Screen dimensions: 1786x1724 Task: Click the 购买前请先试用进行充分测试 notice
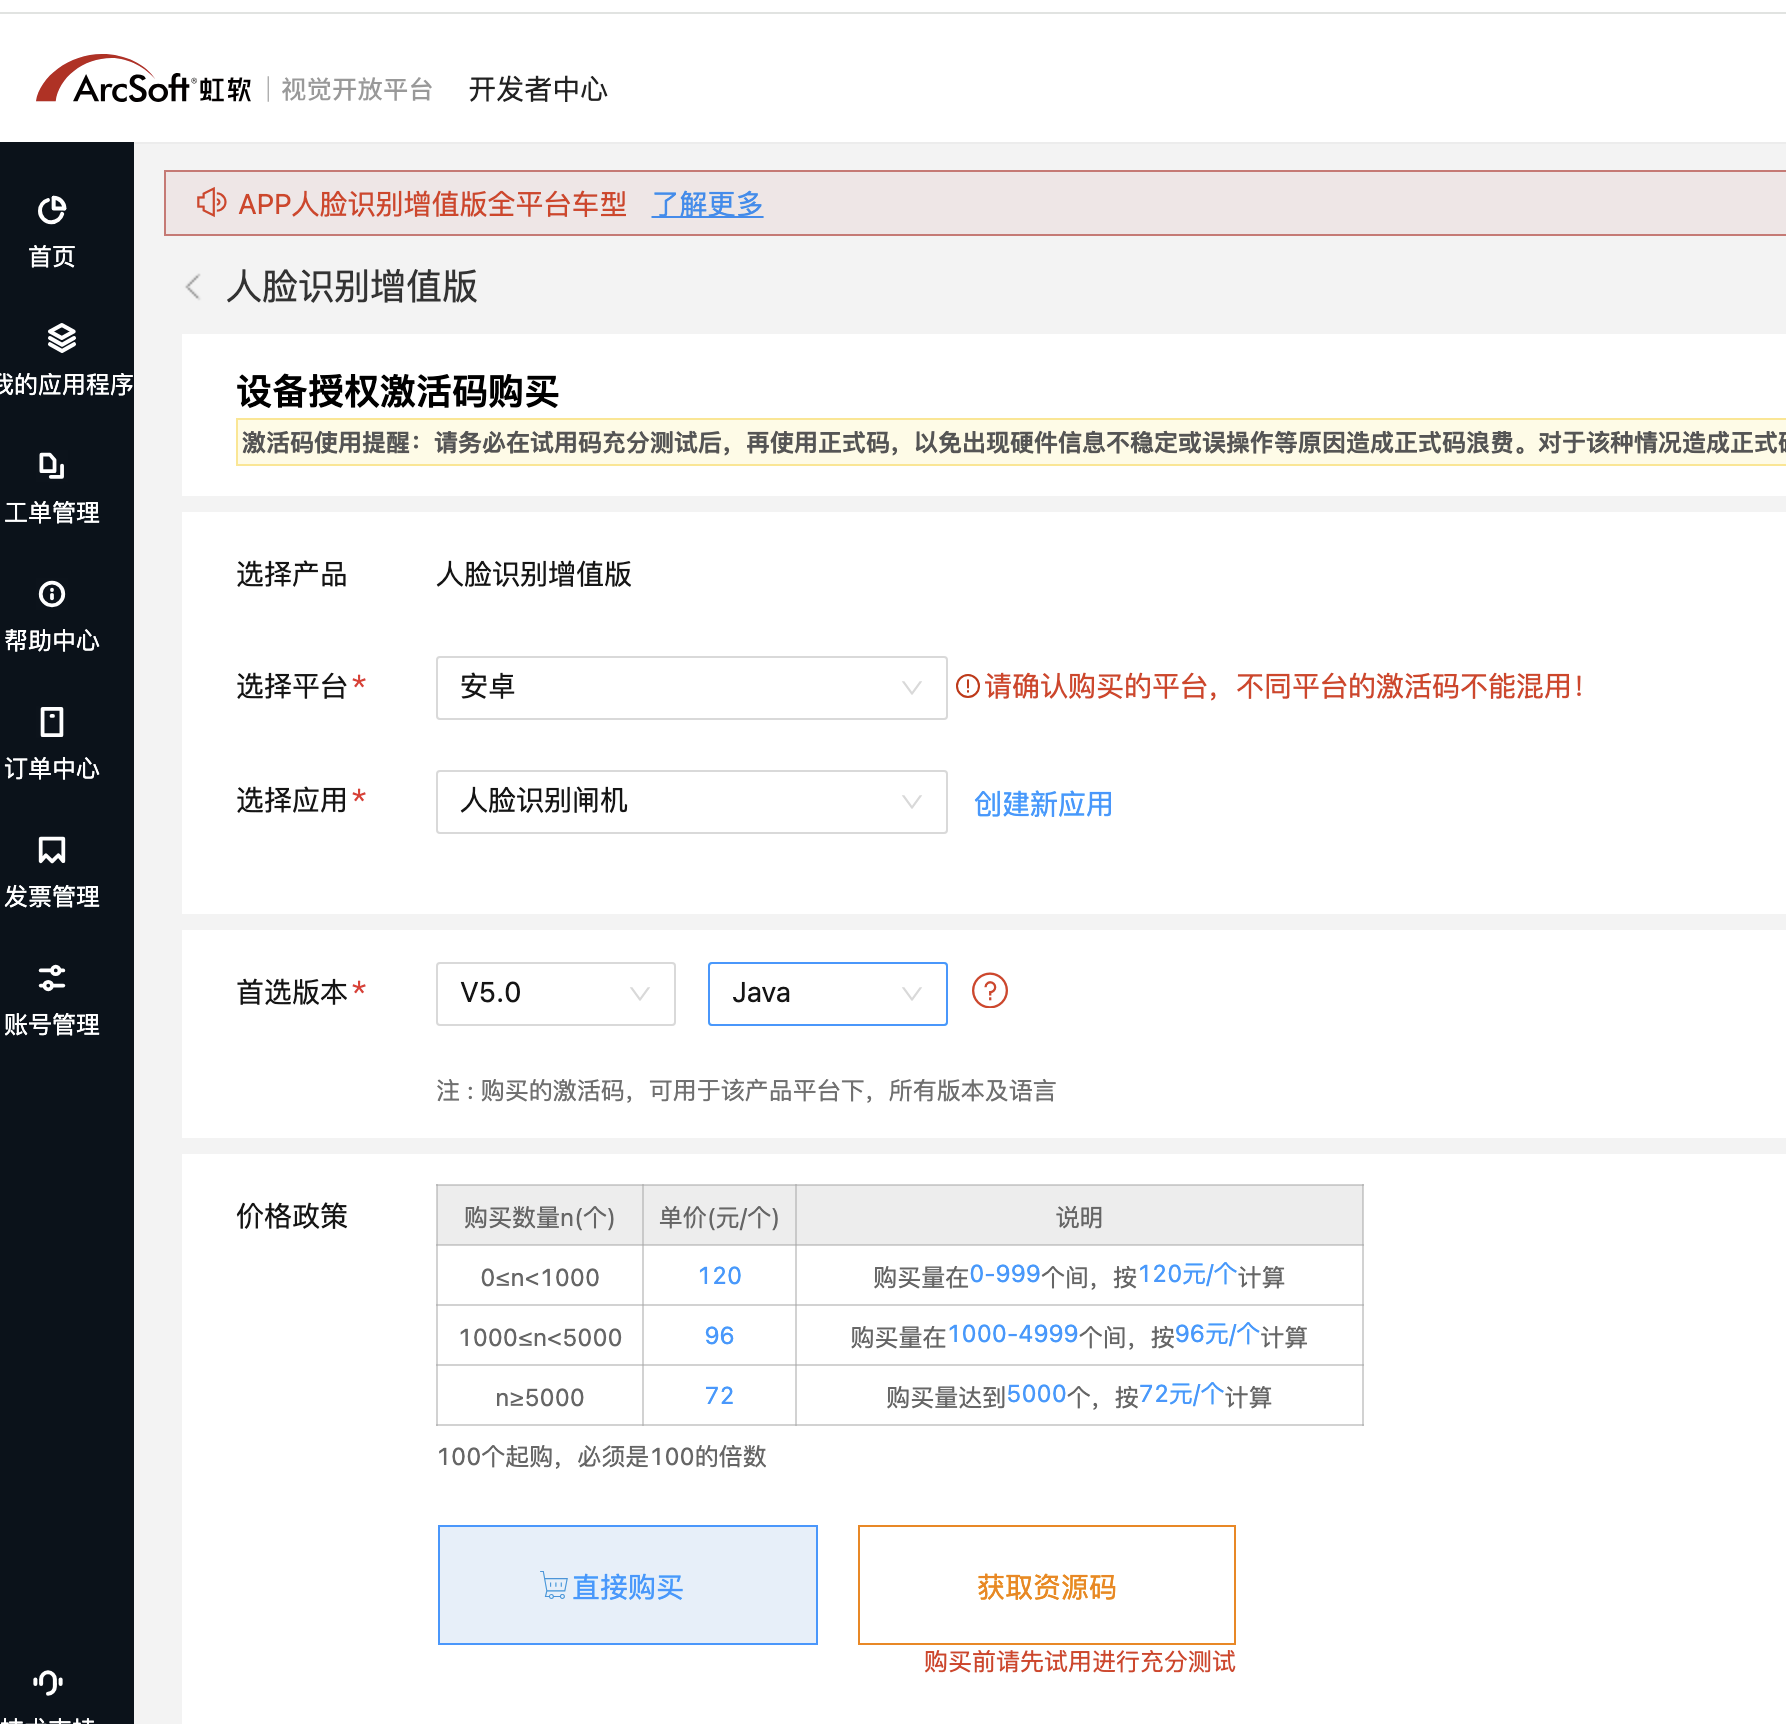tap(1080, 1661)
